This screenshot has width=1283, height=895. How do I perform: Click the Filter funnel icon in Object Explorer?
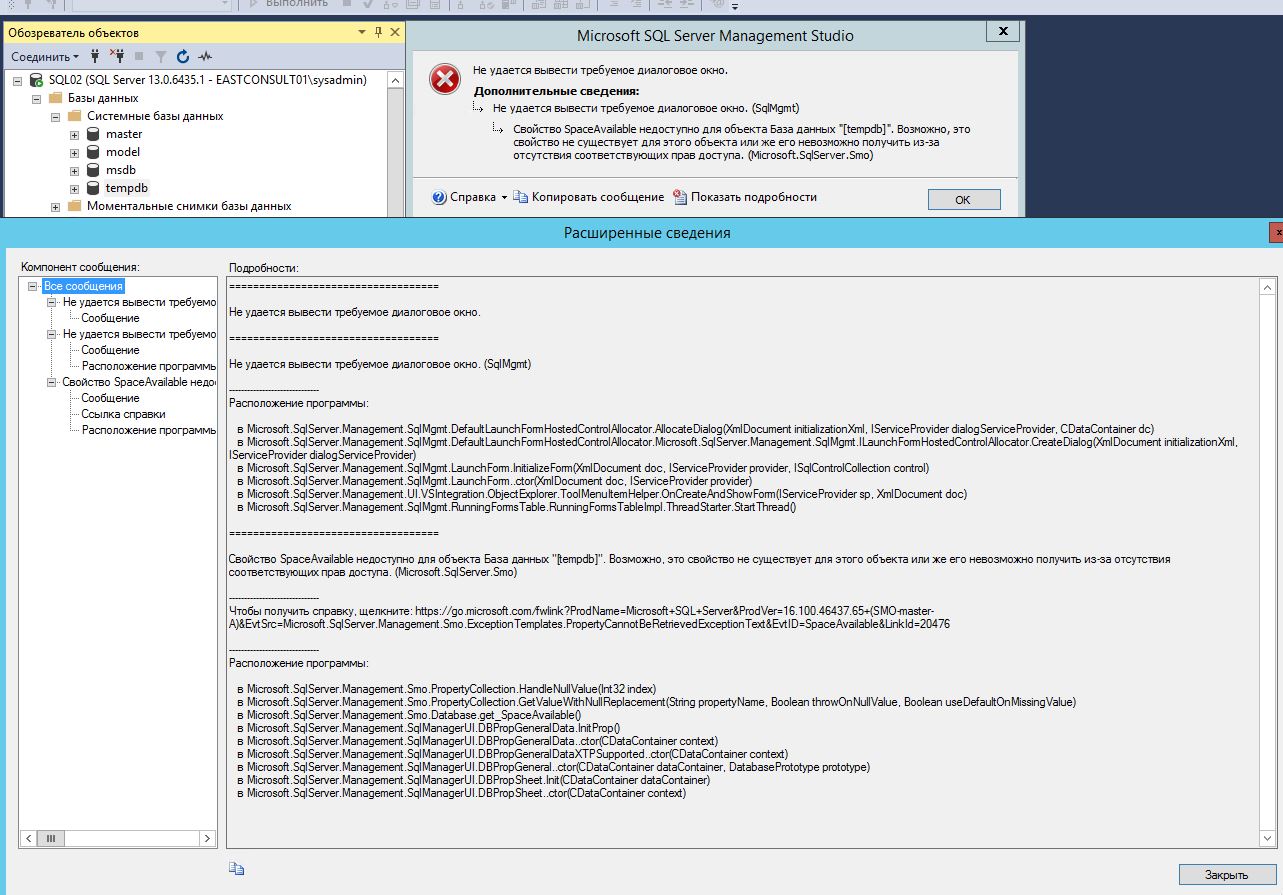(x=160, y=57)
